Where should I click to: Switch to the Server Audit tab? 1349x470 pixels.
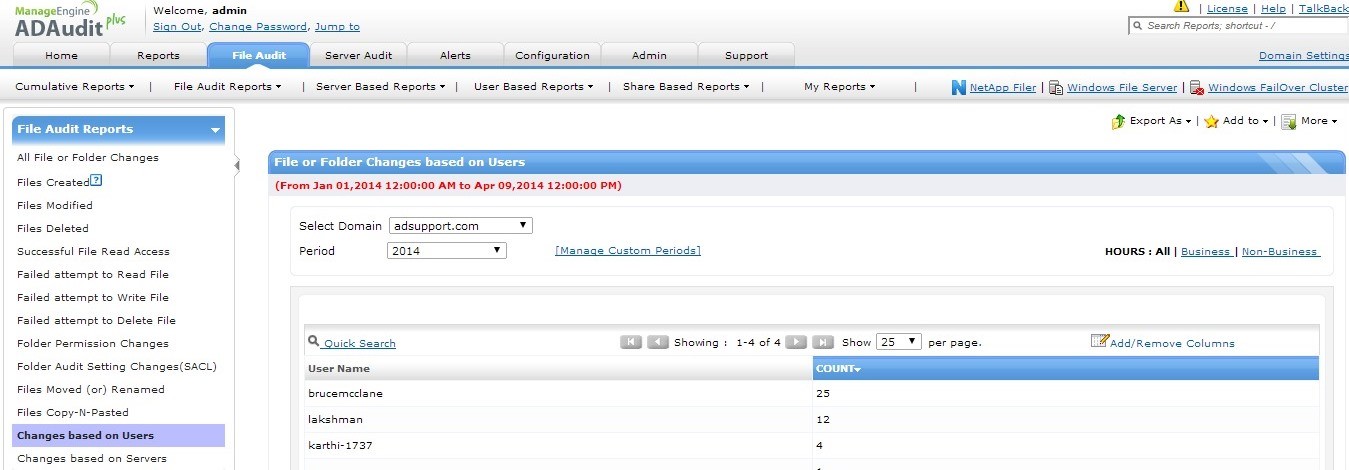[358, 55]
